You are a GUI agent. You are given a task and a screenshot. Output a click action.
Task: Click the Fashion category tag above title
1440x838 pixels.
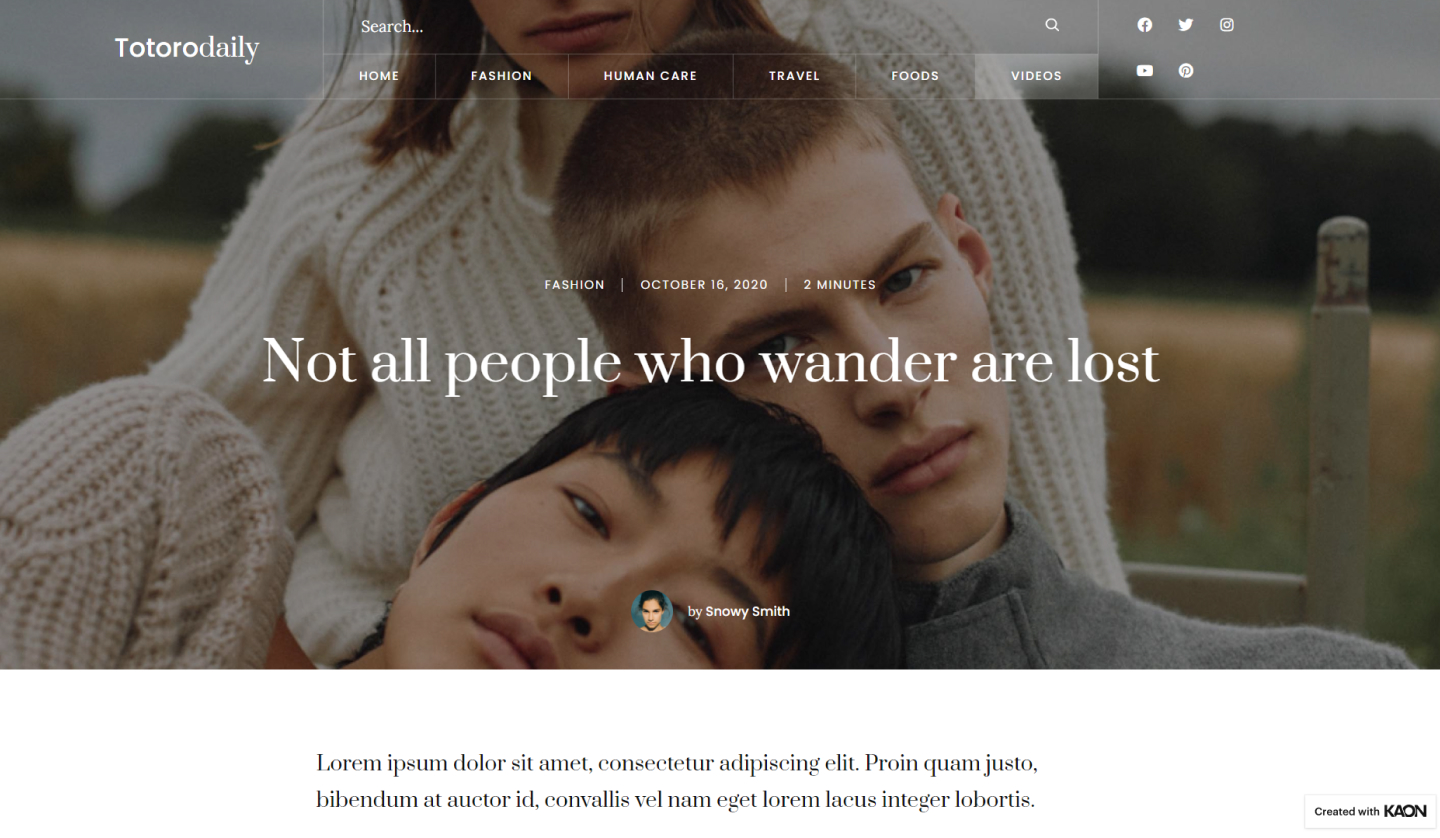574,285
